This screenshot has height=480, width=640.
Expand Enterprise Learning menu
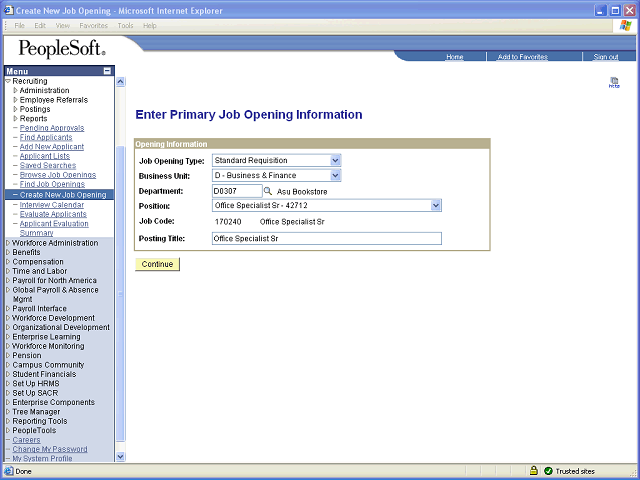(8, 337)
